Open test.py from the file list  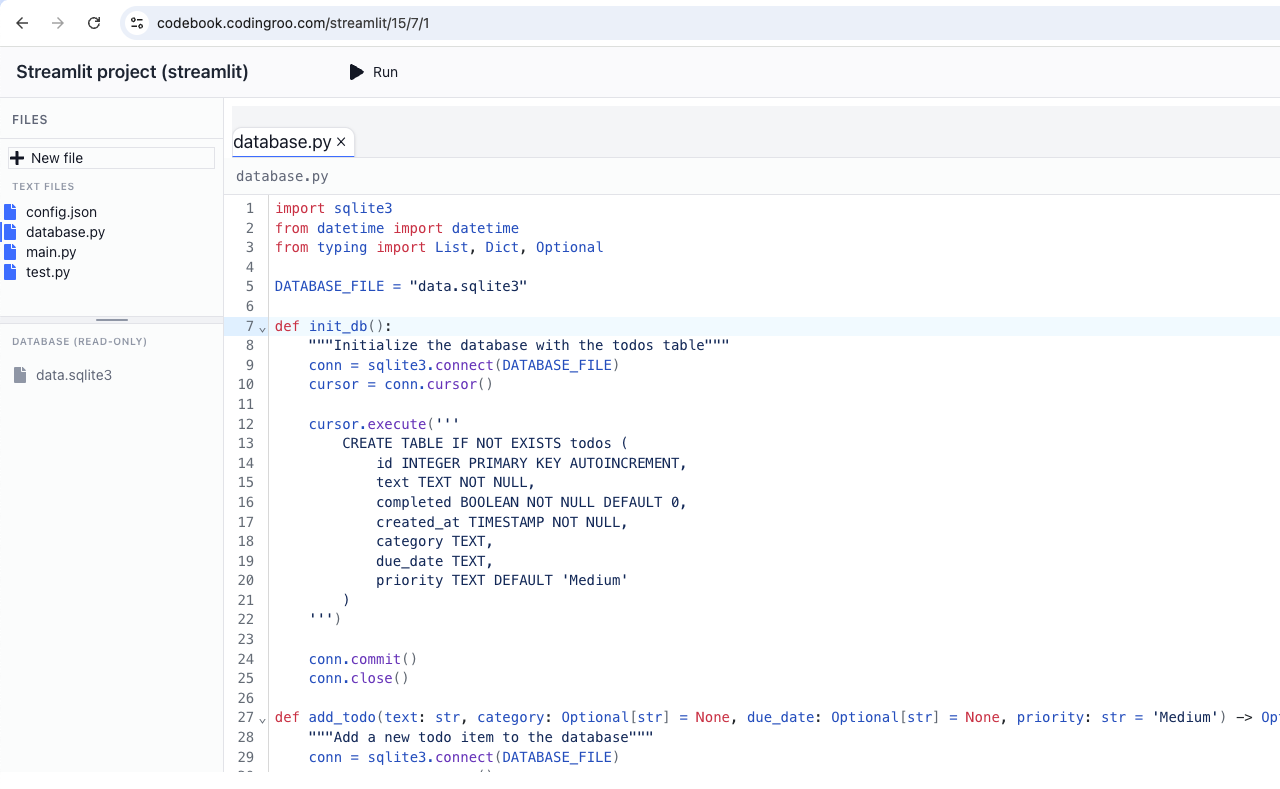tap(48, 272)
